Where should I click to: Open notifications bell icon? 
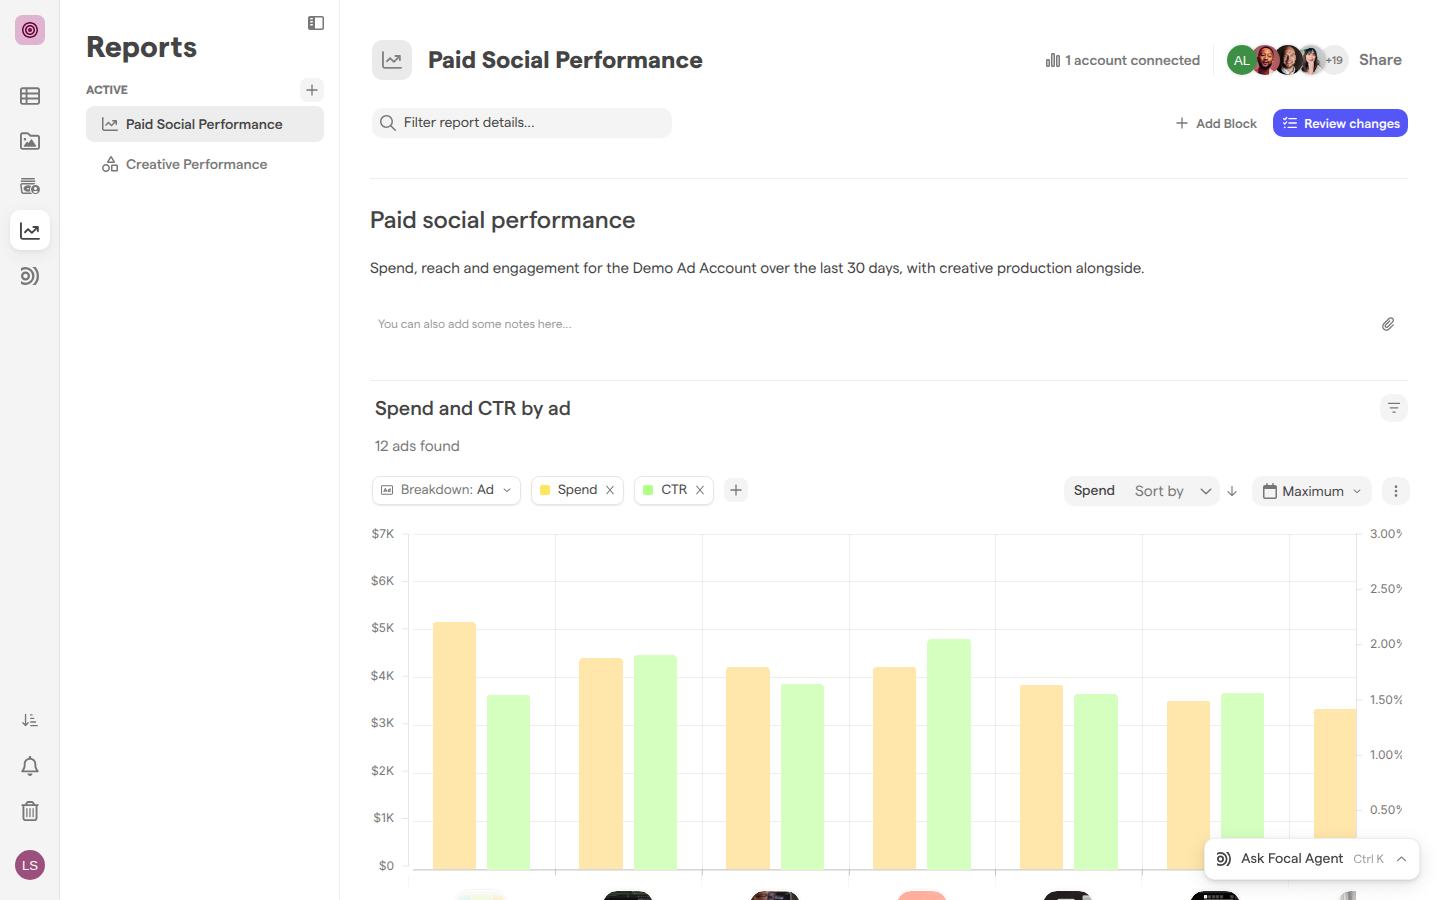[30, 766]
